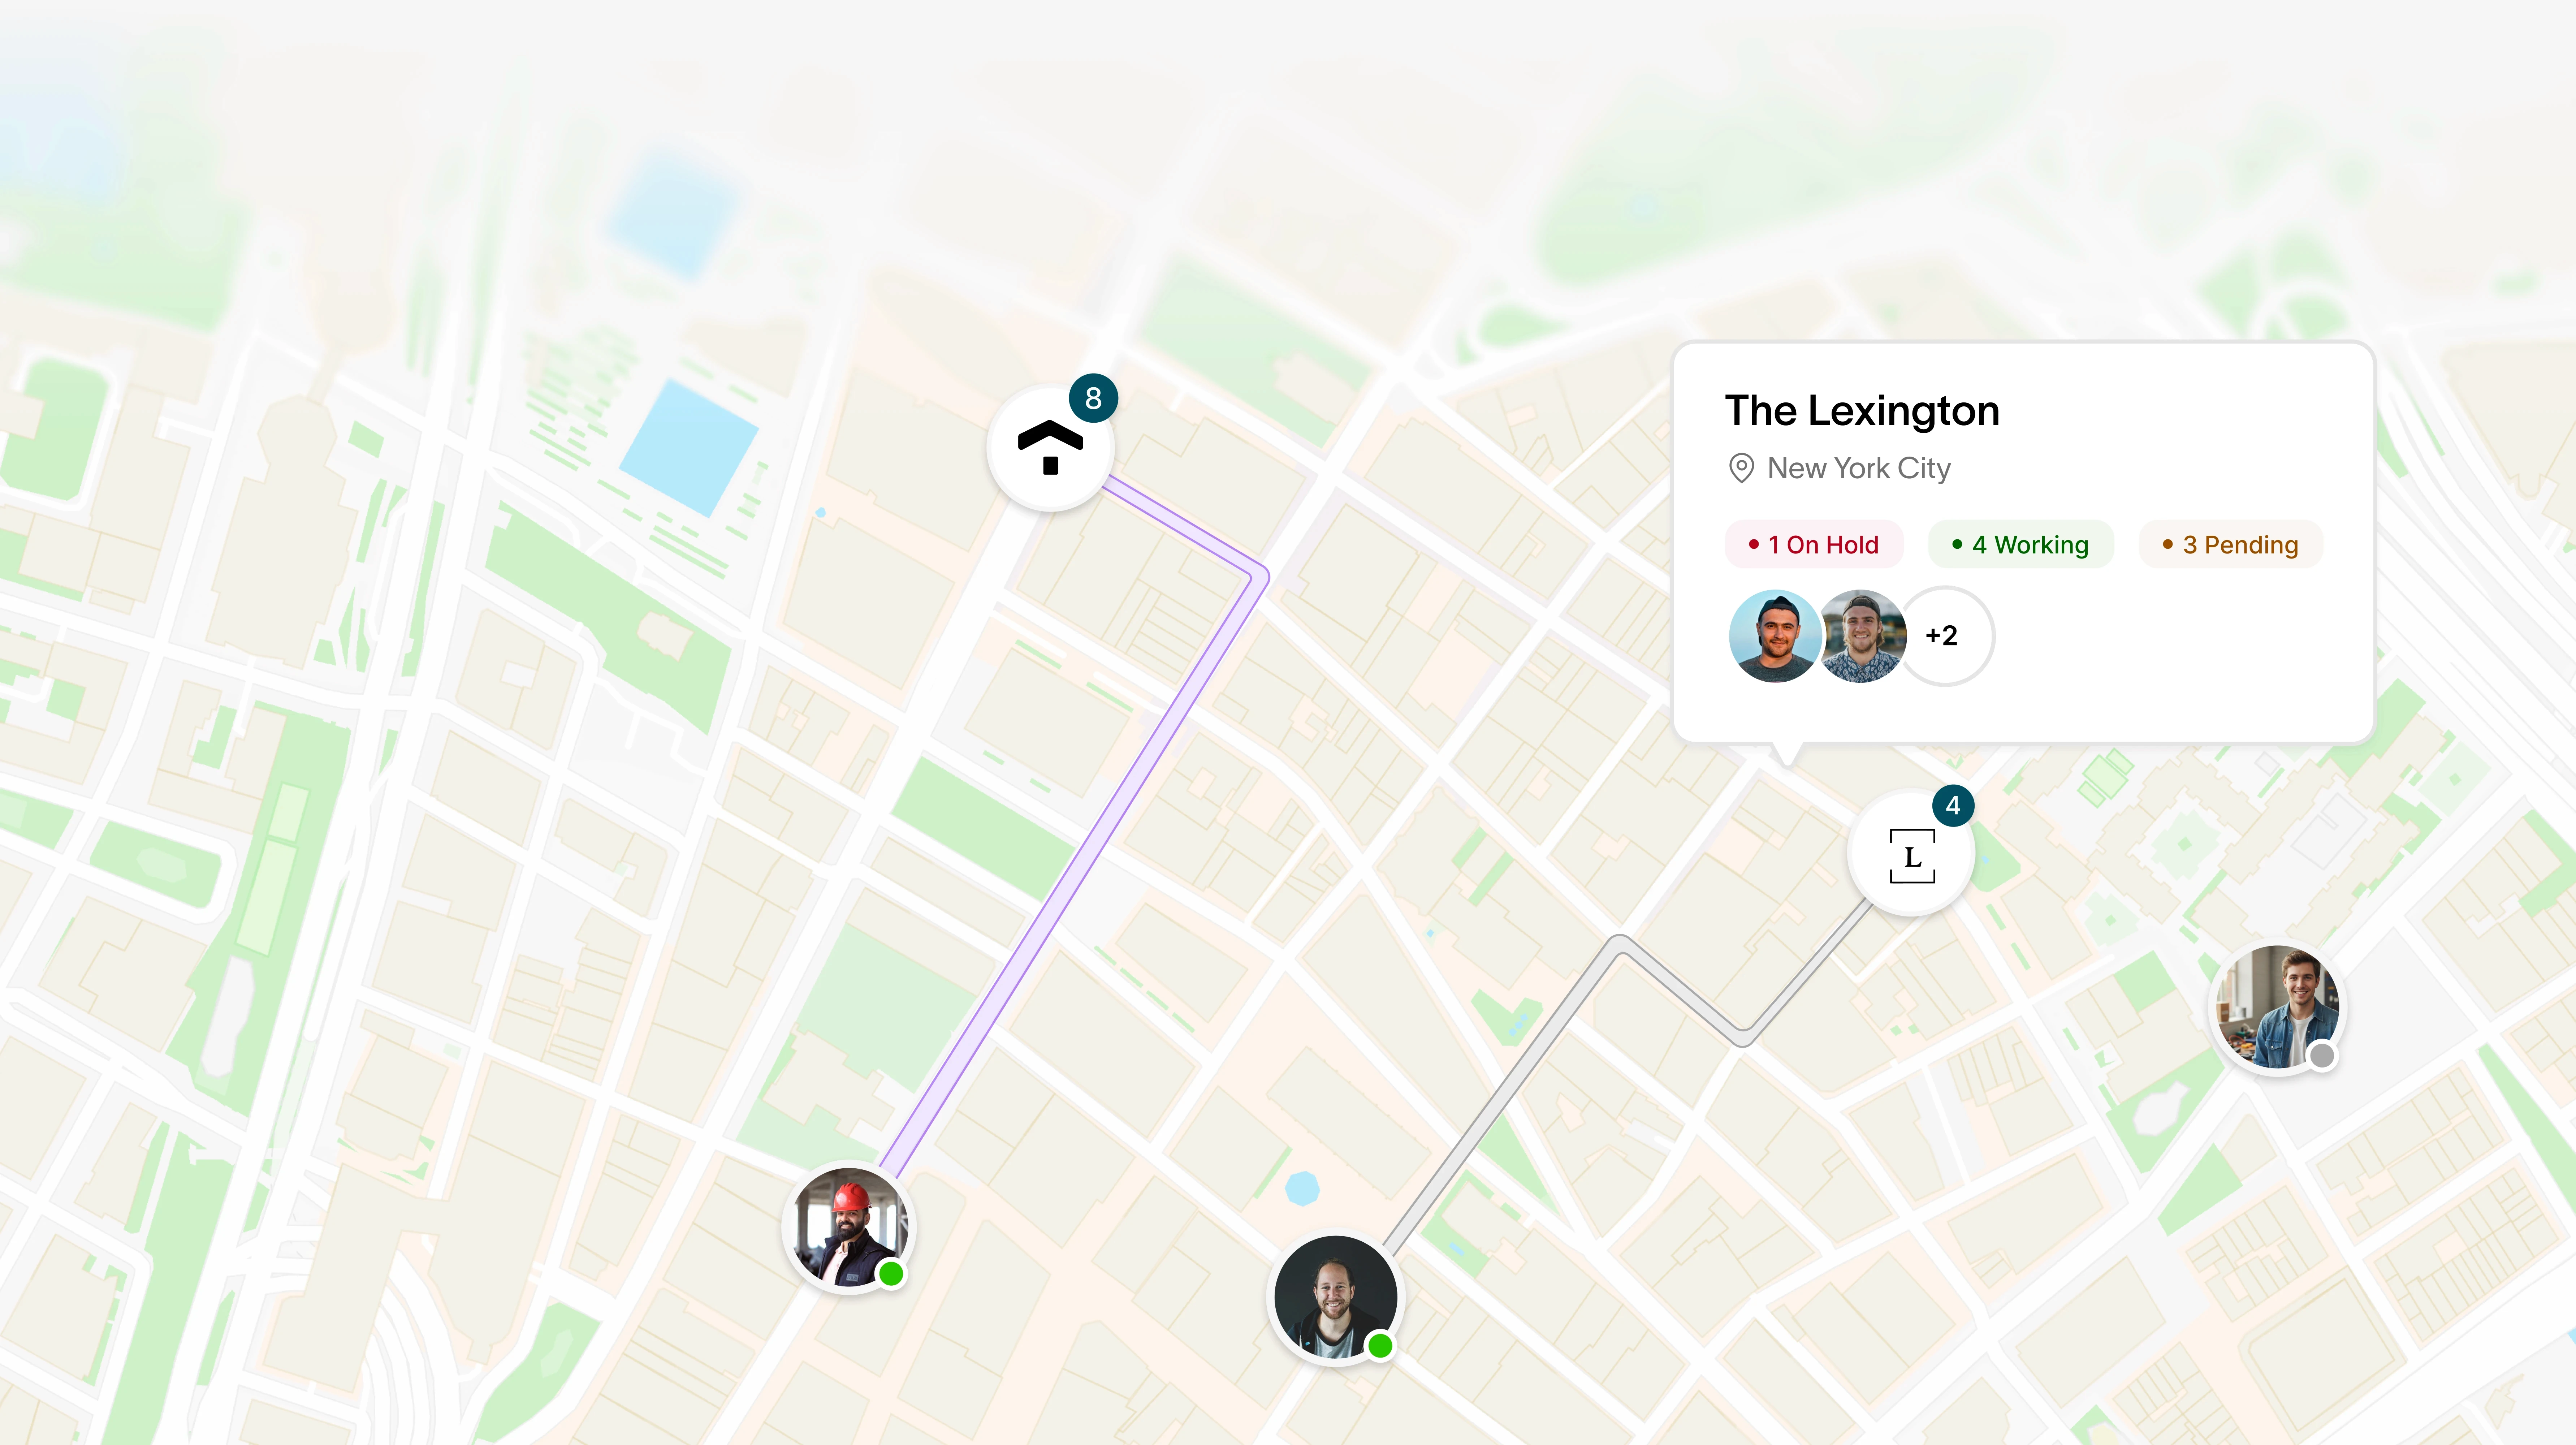Select the Lexington L marker
The height and width of the screenshot is (1445, 2576).
pos(1911,853)
